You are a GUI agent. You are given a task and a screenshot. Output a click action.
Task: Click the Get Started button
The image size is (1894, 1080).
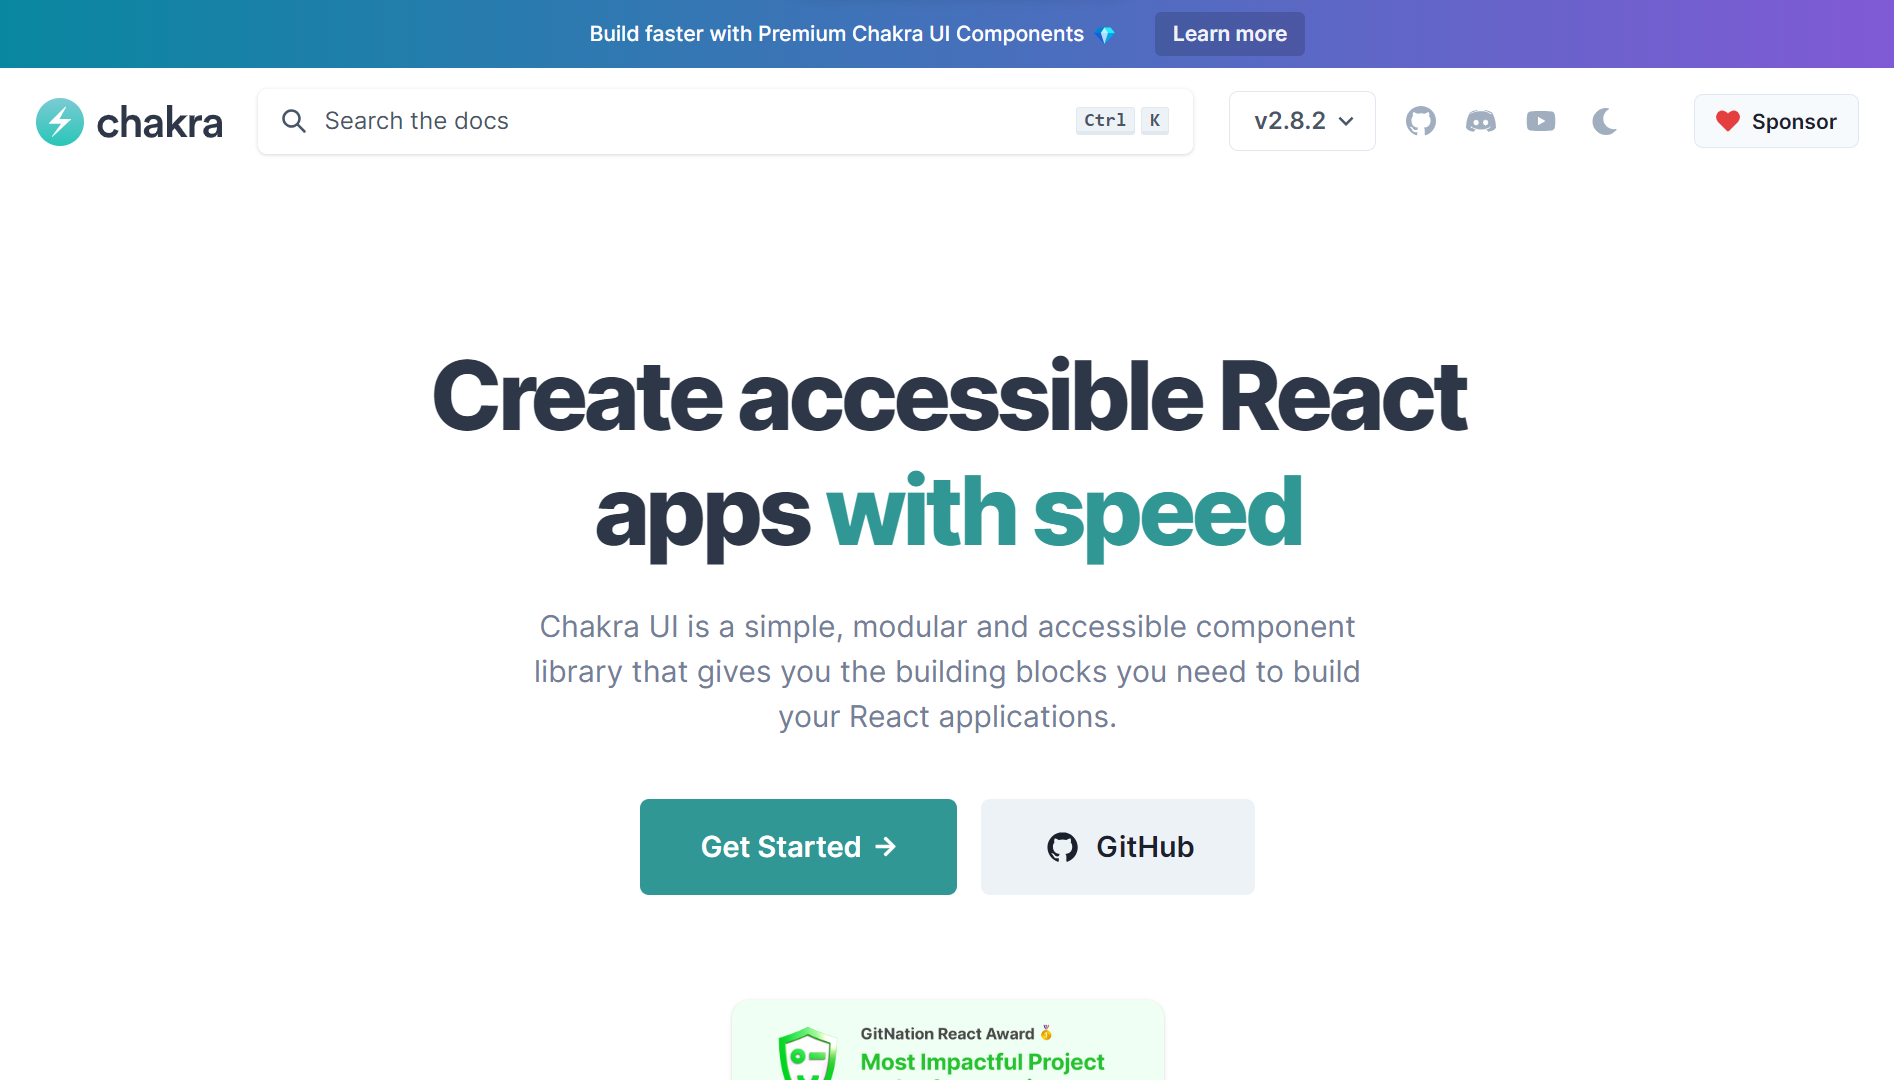click(798, 847)
